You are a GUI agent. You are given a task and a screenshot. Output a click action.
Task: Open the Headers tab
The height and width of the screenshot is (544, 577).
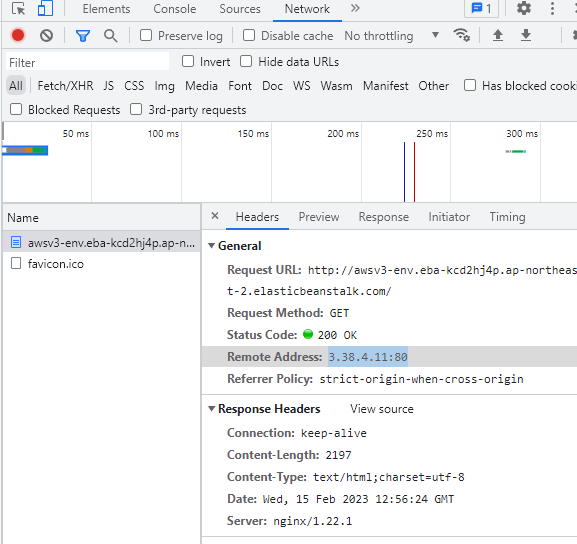point(257,217)
